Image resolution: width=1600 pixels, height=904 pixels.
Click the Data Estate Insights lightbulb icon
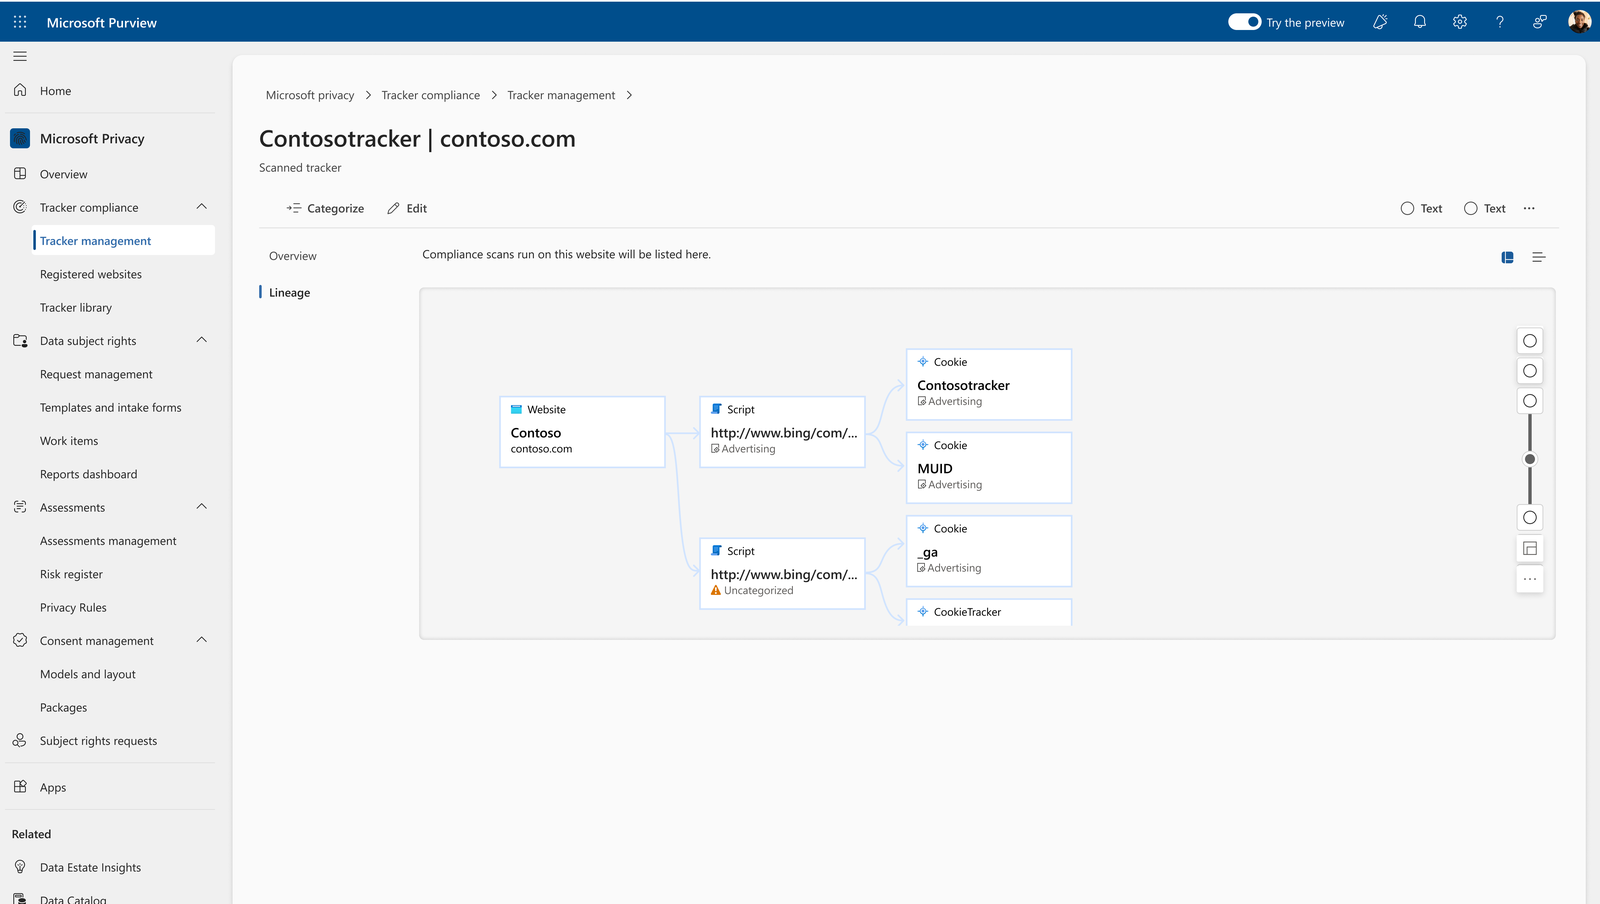pyautogui.click(x=20, y=867)
